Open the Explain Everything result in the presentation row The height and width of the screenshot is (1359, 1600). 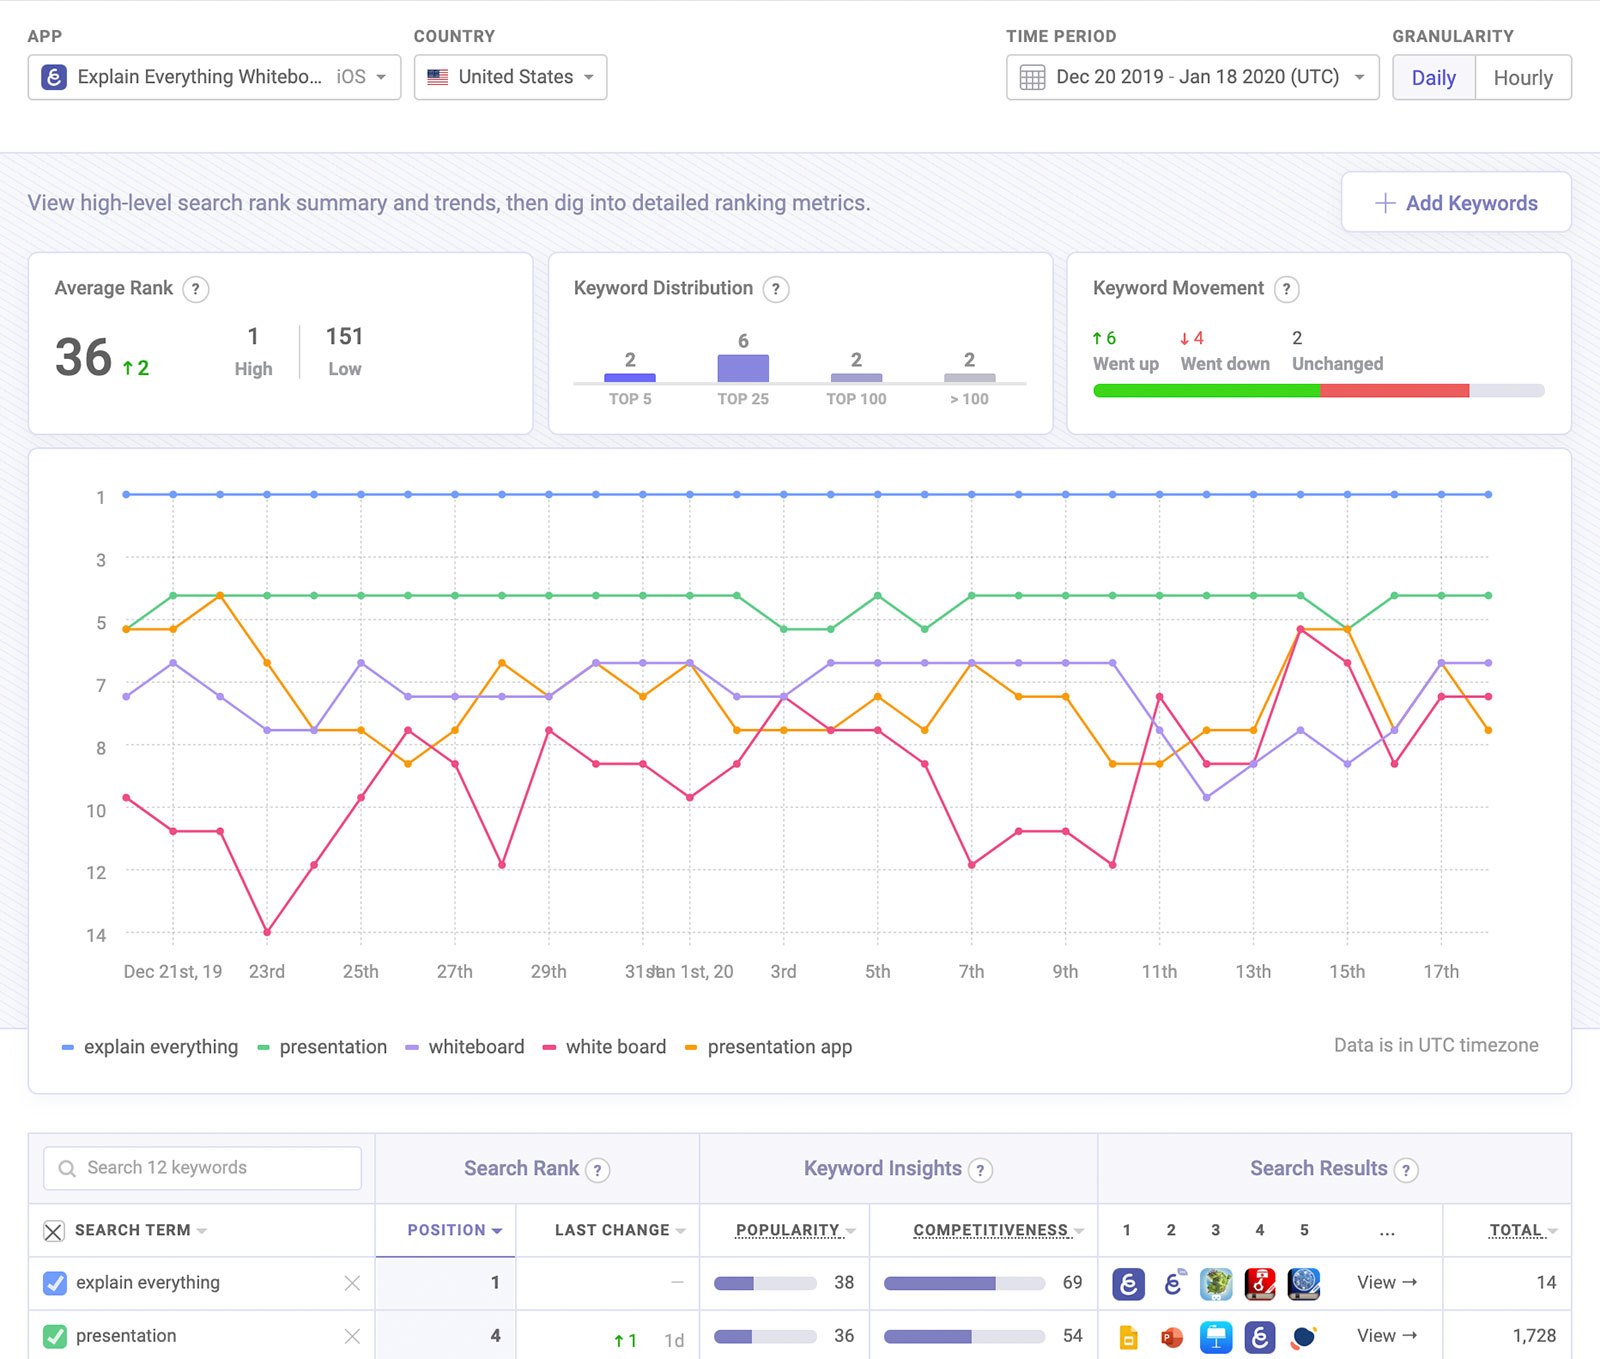coord(1260,1337)
